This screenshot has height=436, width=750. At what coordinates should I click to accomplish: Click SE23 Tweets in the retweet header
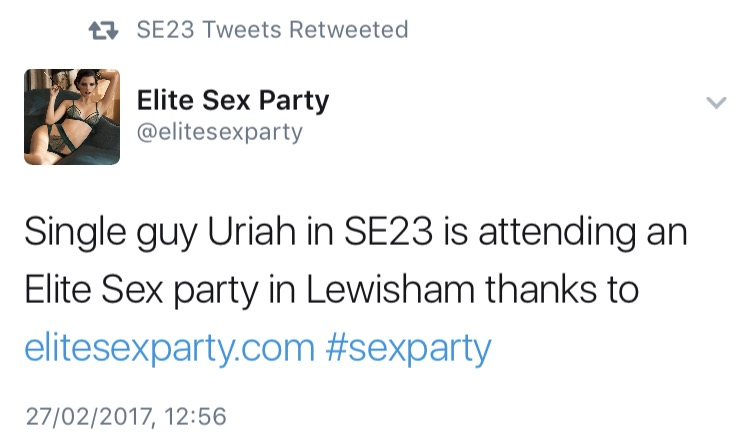coord(209,30)
